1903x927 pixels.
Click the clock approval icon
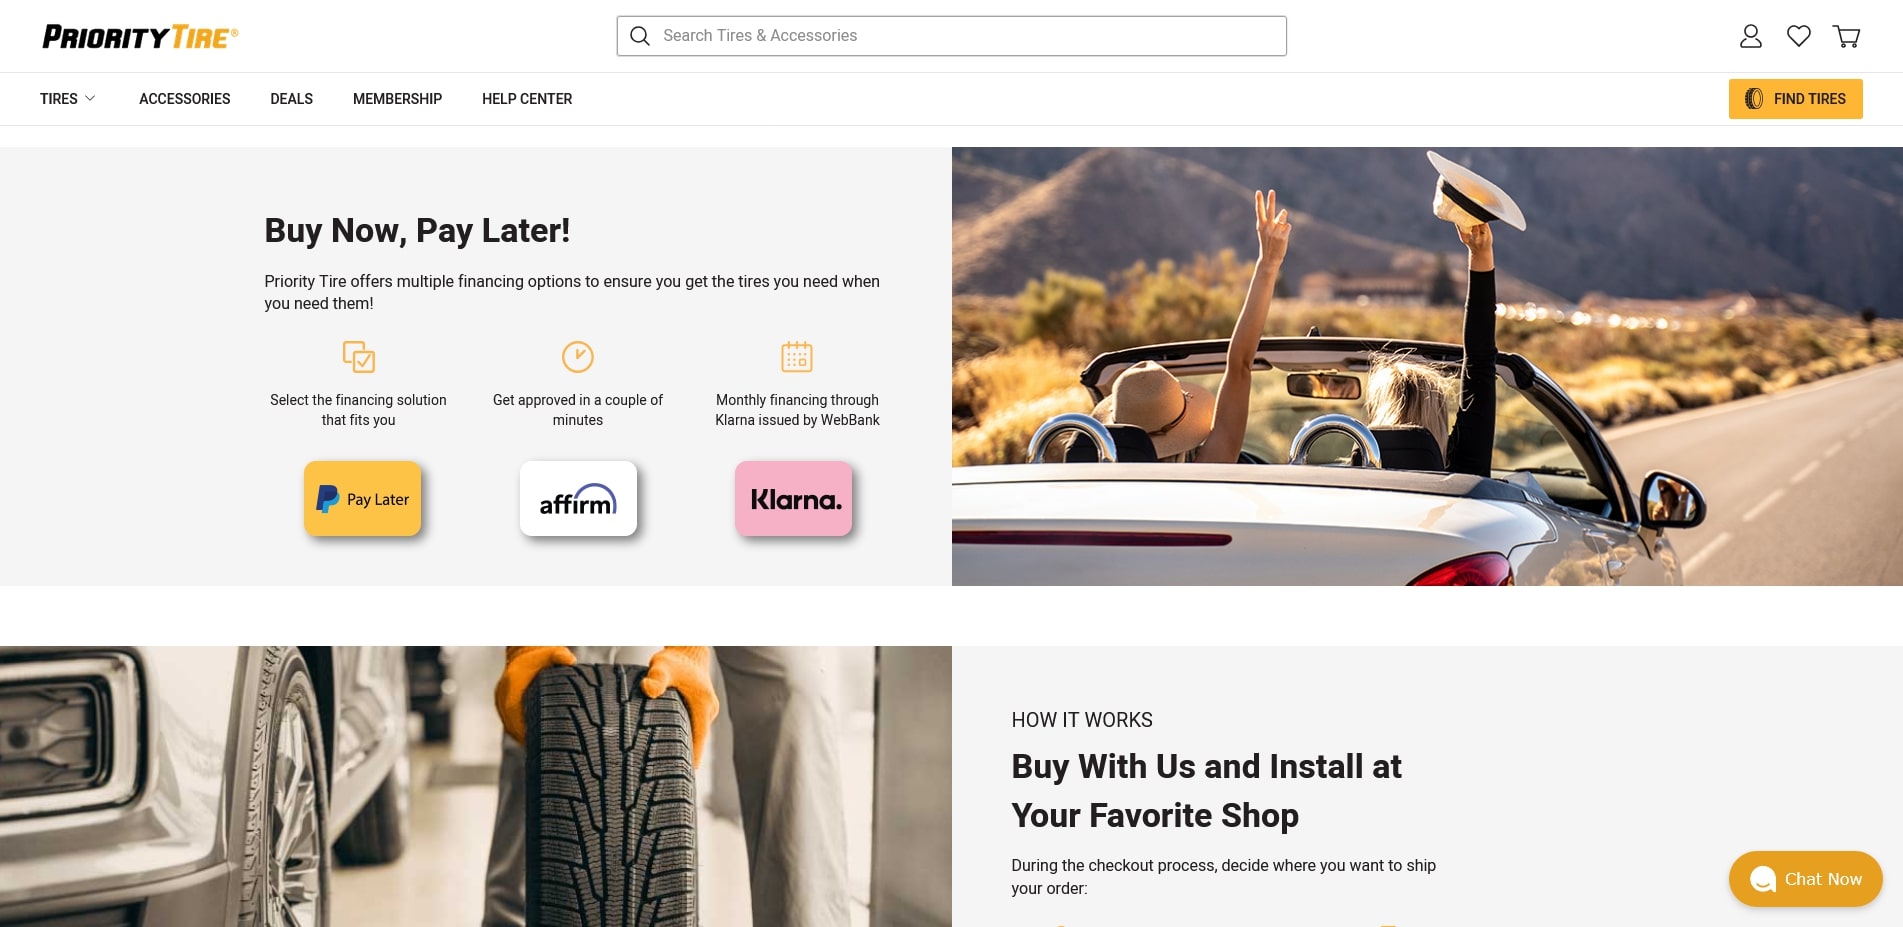pyautogui.click(x=578, y=357)
